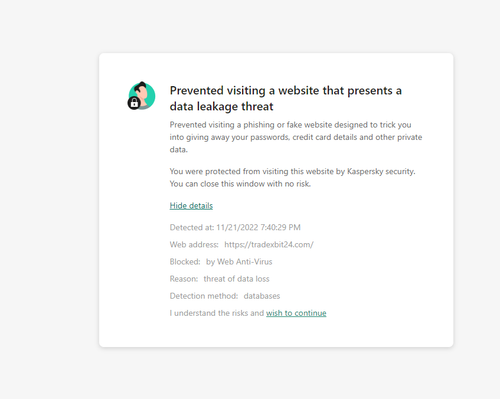Click the 'Detection method: databases' line

point(225,296)
